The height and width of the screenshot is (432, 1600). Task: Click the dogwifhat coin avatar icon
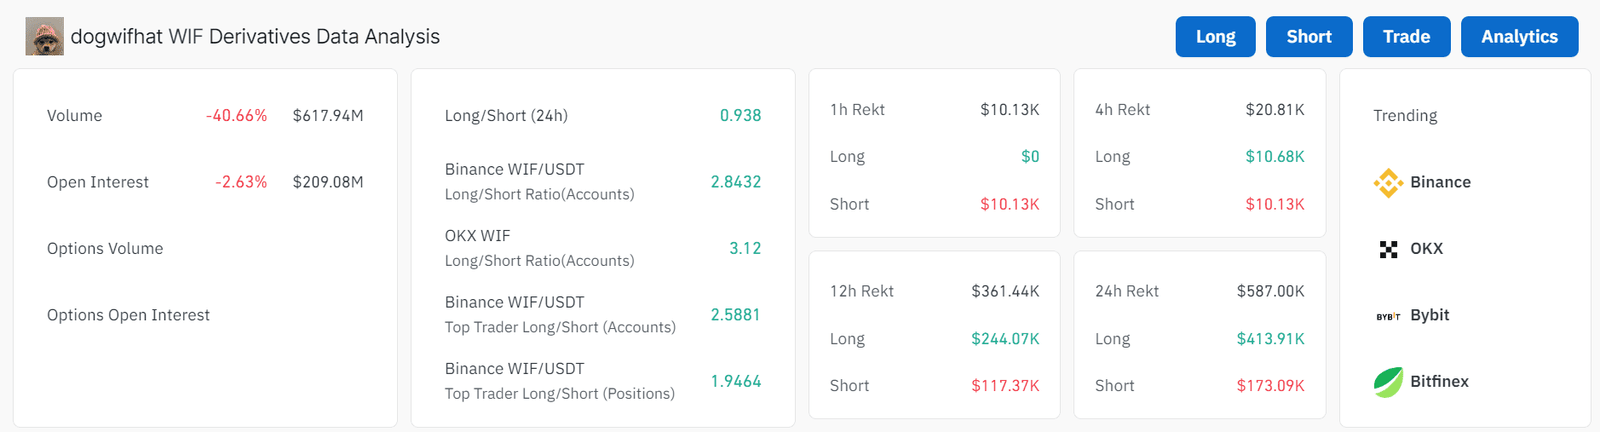[x=44, y=37]
